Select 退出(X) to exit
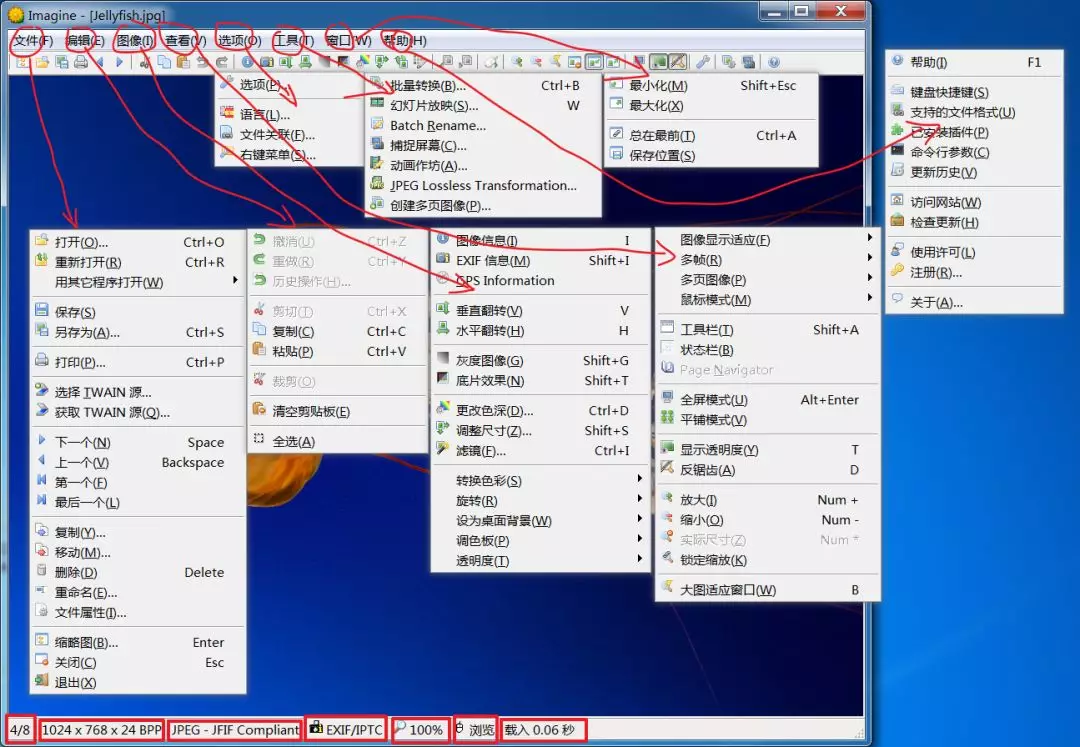 pyautogui.click(x=138, y=682)
